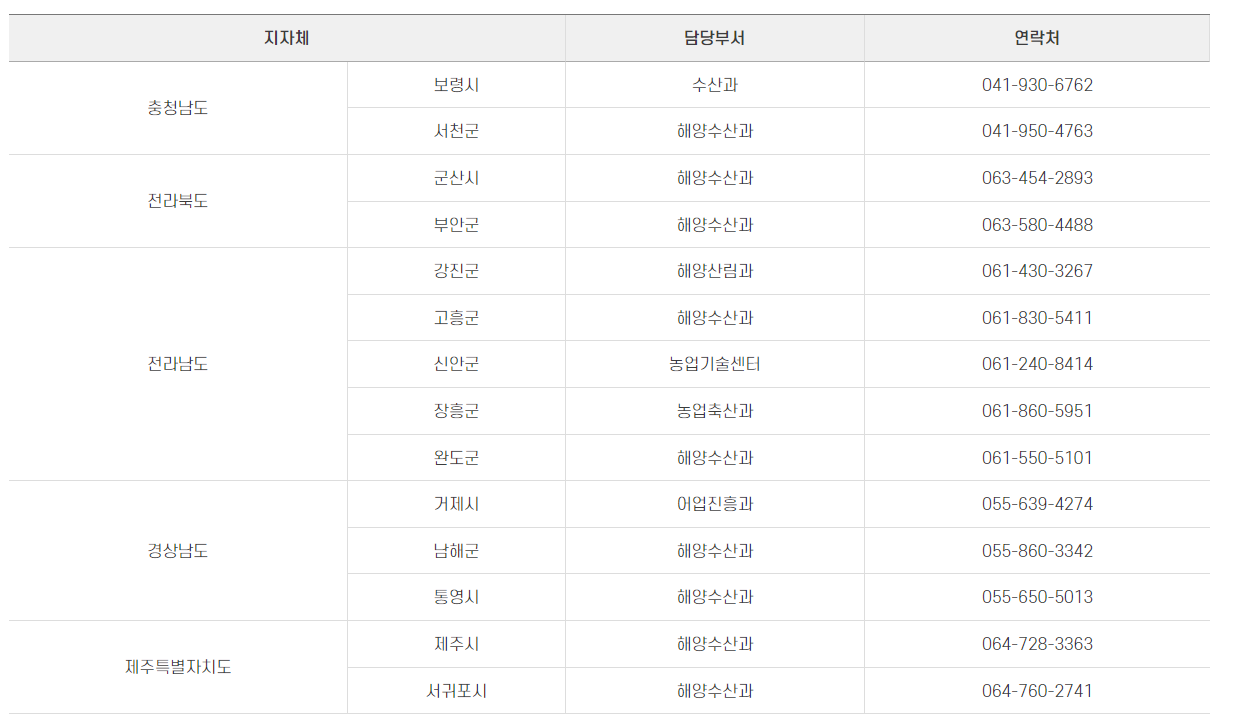Click the 서귀포시 cell

[x=456, y=691]
